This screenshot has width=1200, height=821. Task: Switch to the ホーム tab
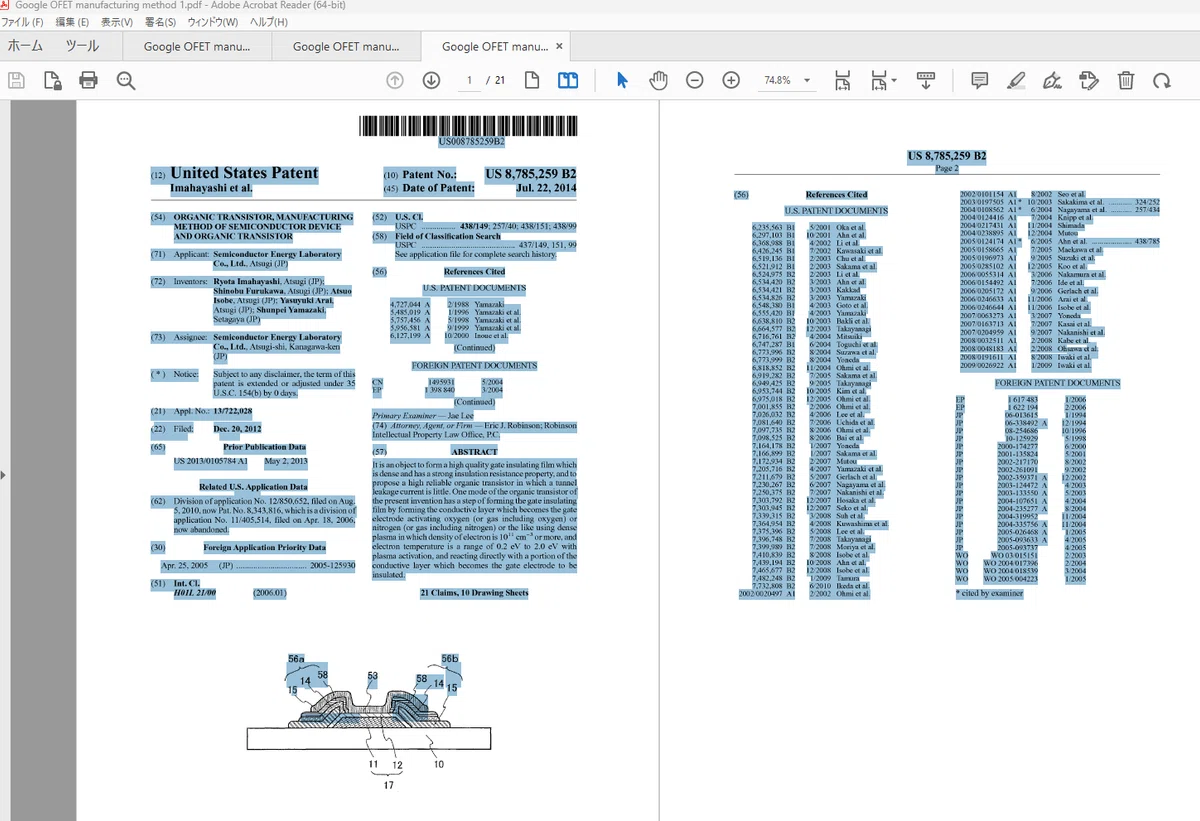tap(25, 46)
